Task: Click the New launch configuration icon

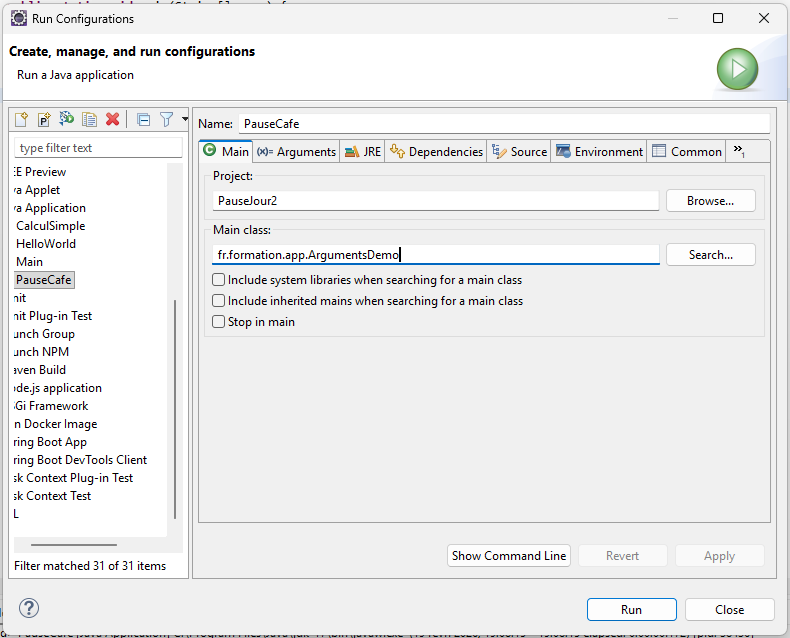Action: tap(20, 119)
